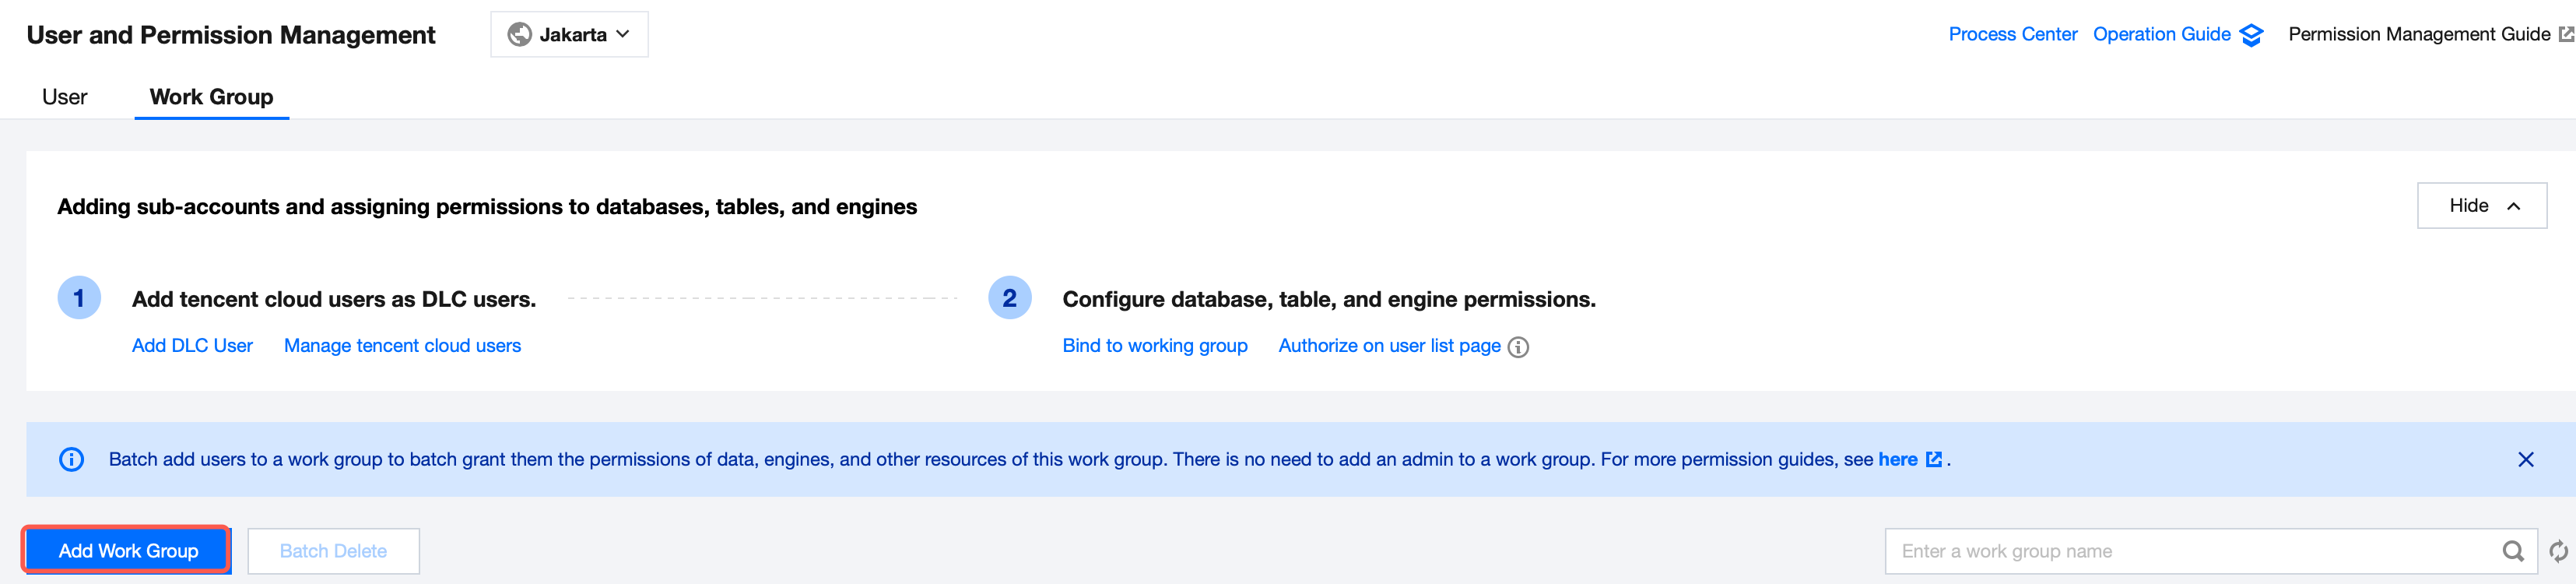Collapse the guide panel with Hide
The width and height of the screenshot is (2576, 584).
pyautogui.click(x=2481, y=206)
